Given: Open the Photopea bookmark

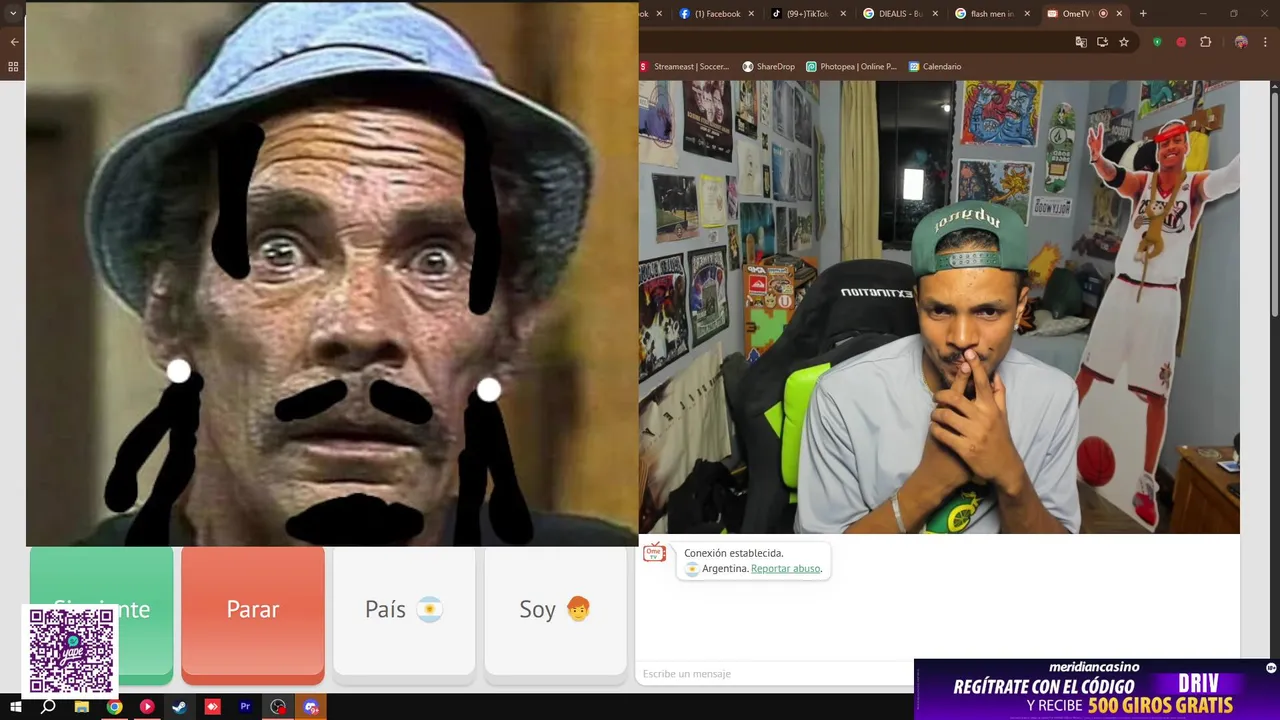Looking at the screenshot, I should tap(851, 67).
